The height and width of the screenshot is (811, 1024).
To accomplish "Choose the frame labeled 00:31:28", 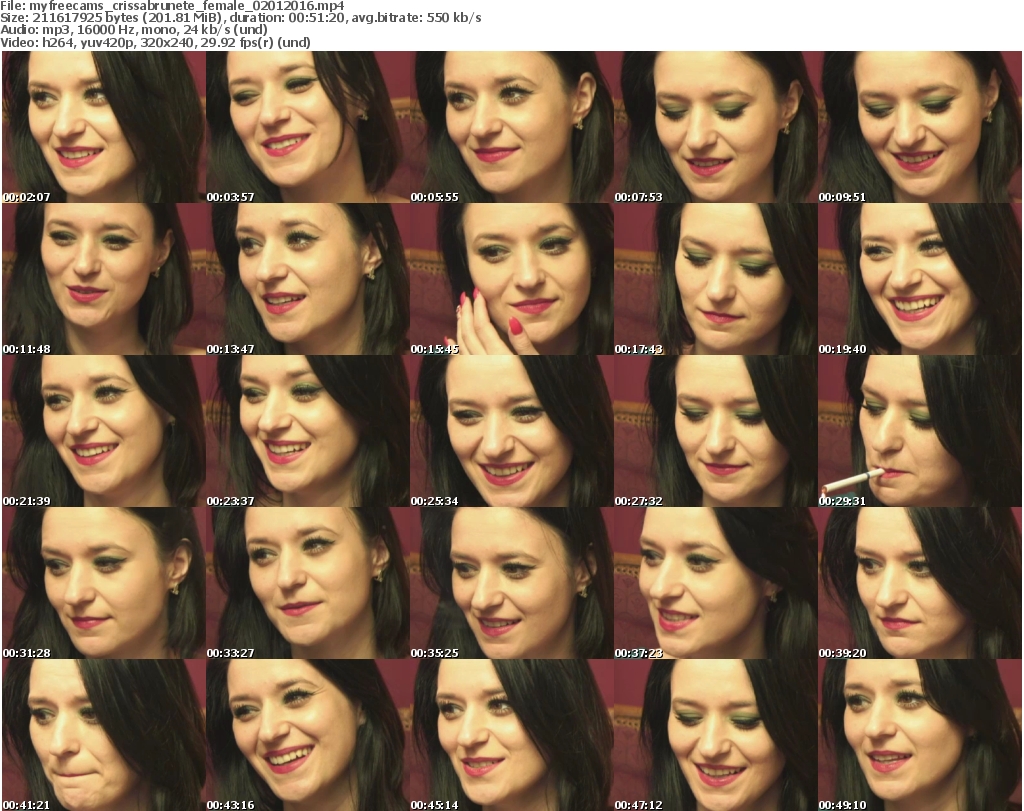I will [103, 583].
